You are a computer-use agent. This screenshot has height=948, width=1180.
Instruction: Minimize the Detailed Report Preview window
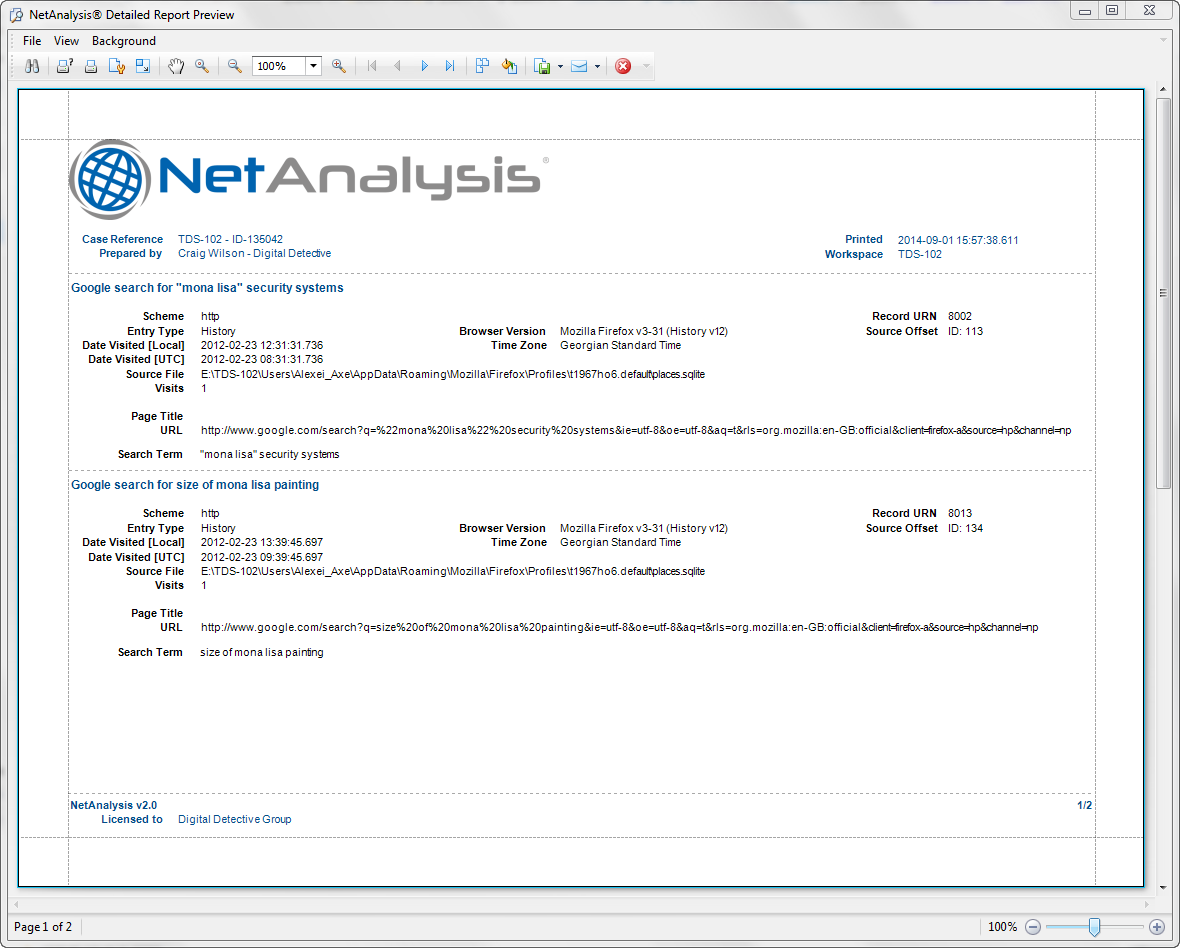coord(1086,11)
